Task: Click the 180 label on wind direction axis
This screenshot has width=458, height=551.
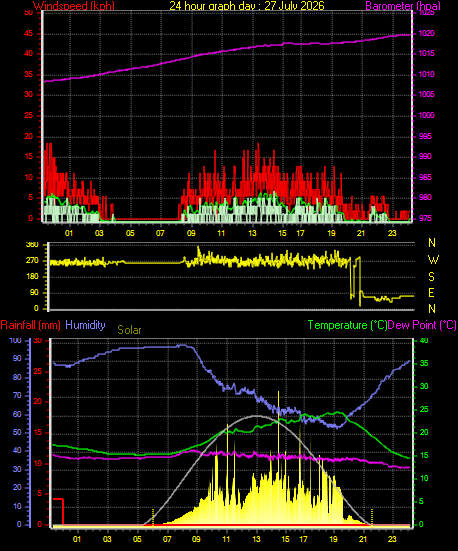Action: click(32, 277)
